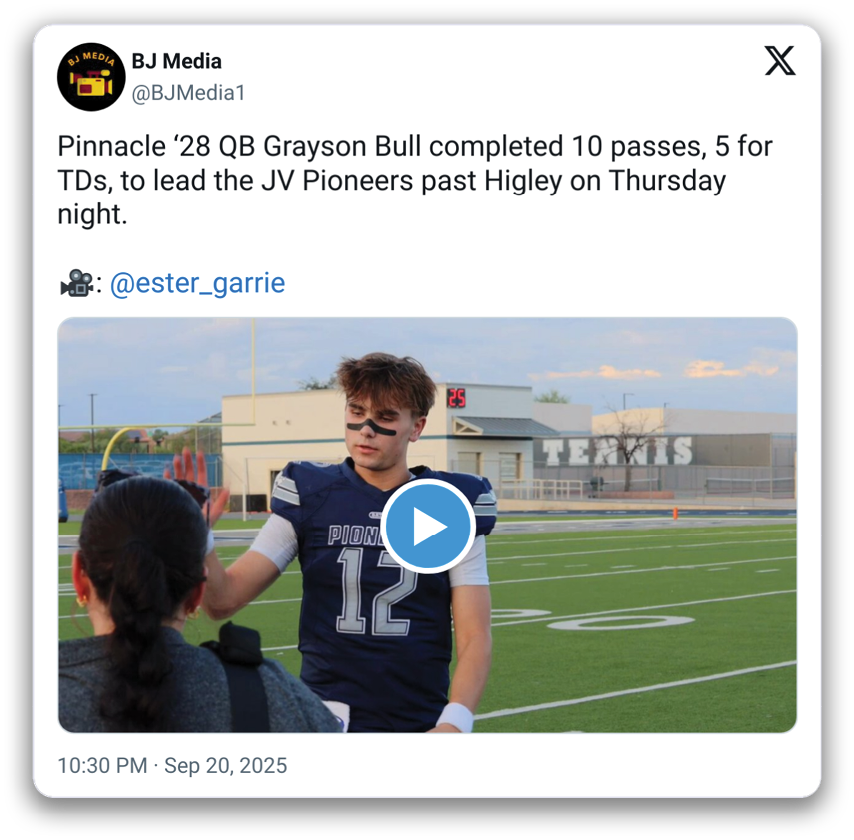Click the TENNIS sign in the video
This screenshot has width=854, height=840.
[x=617, y=452]
